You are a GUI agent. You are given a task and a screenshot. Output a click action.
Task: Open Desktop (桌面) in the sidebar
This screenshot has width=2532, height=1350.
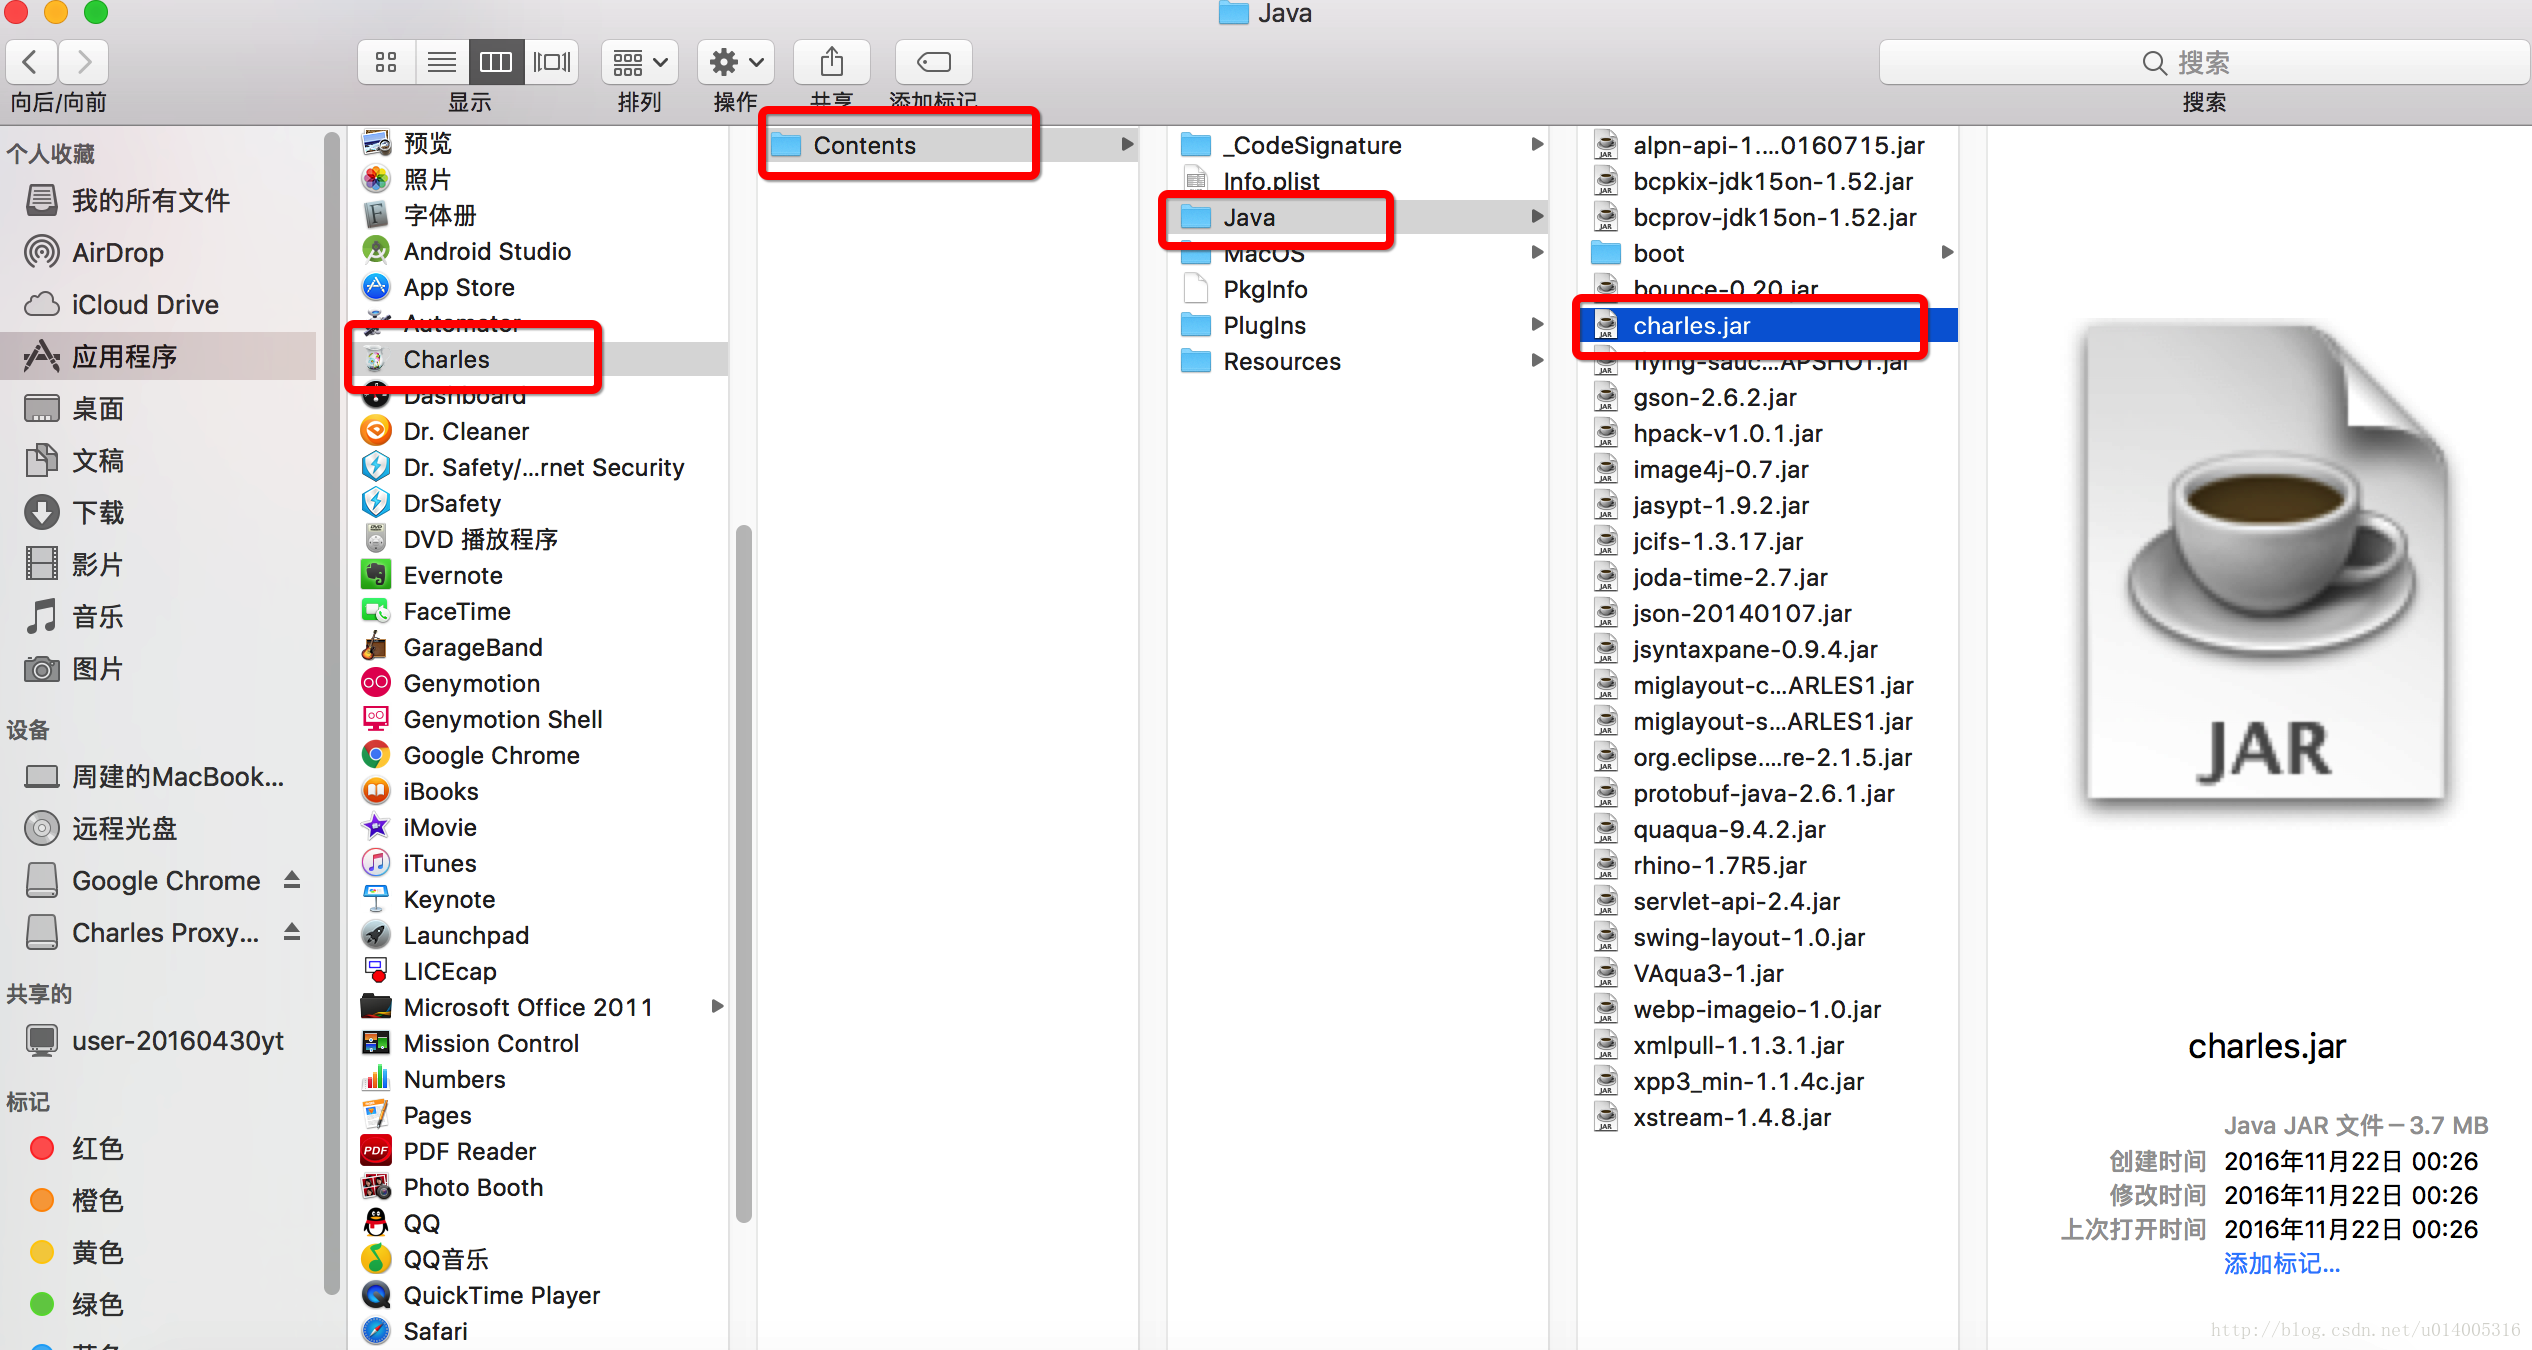pos(160,408)
